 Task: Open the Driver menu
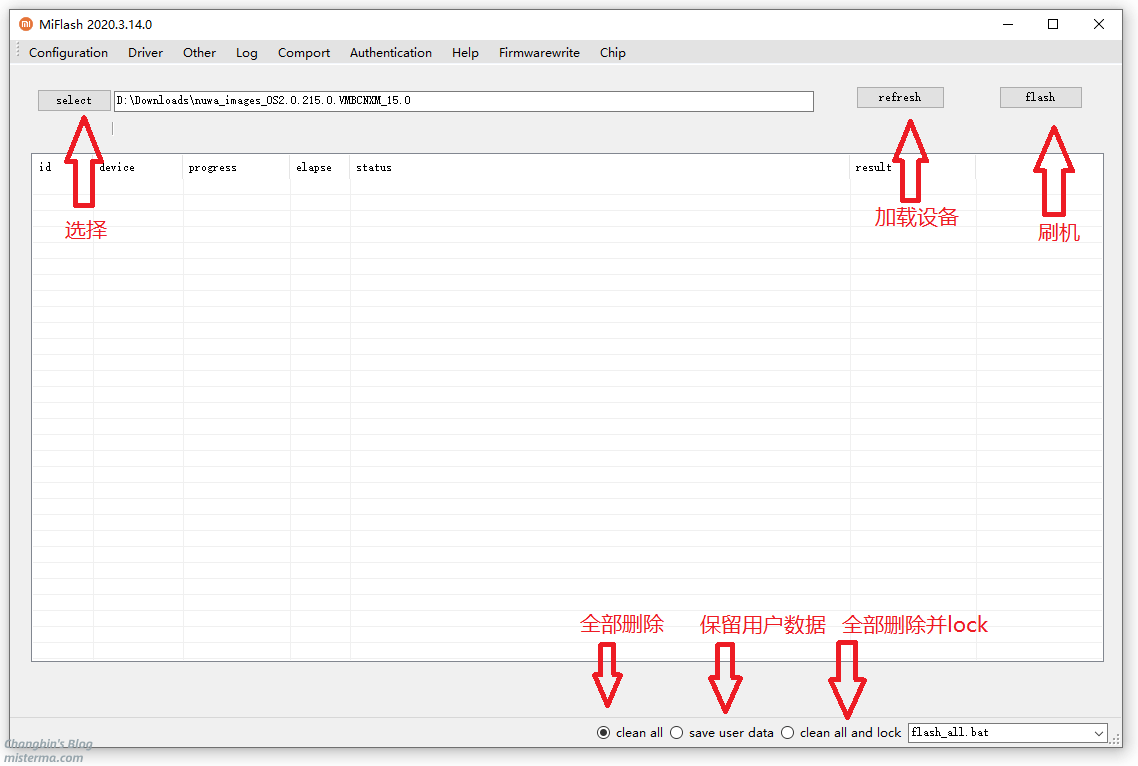click(145, 53)
